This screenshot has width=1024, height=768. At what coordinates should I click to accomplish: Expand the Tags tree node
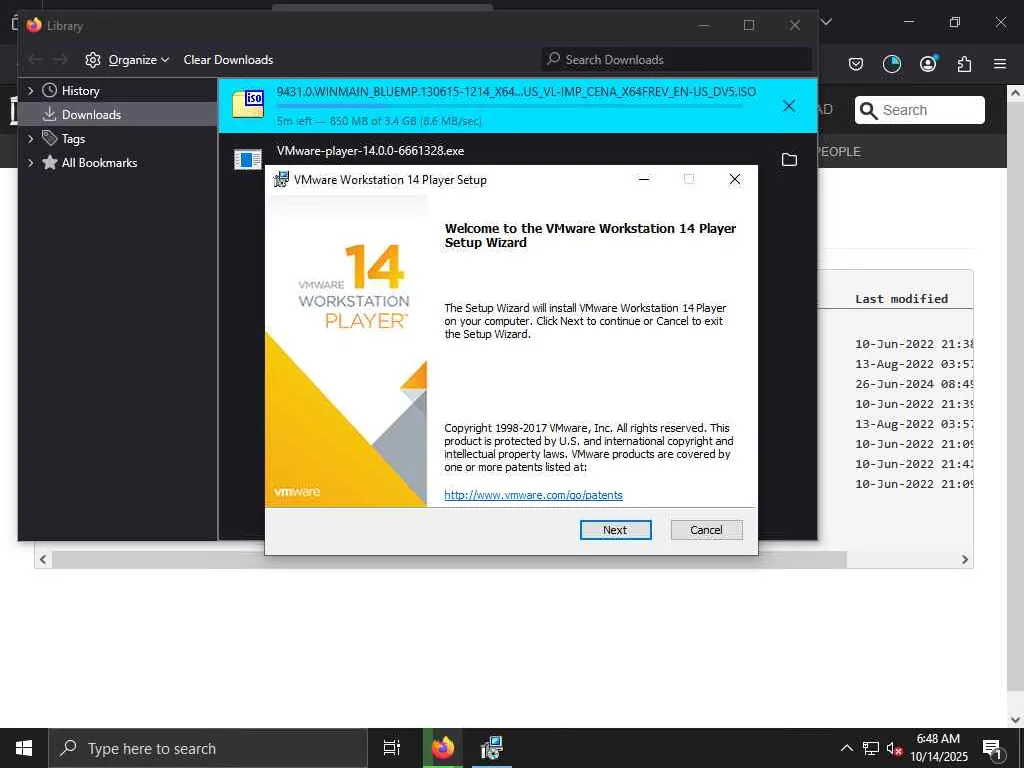tap(31, 138)
